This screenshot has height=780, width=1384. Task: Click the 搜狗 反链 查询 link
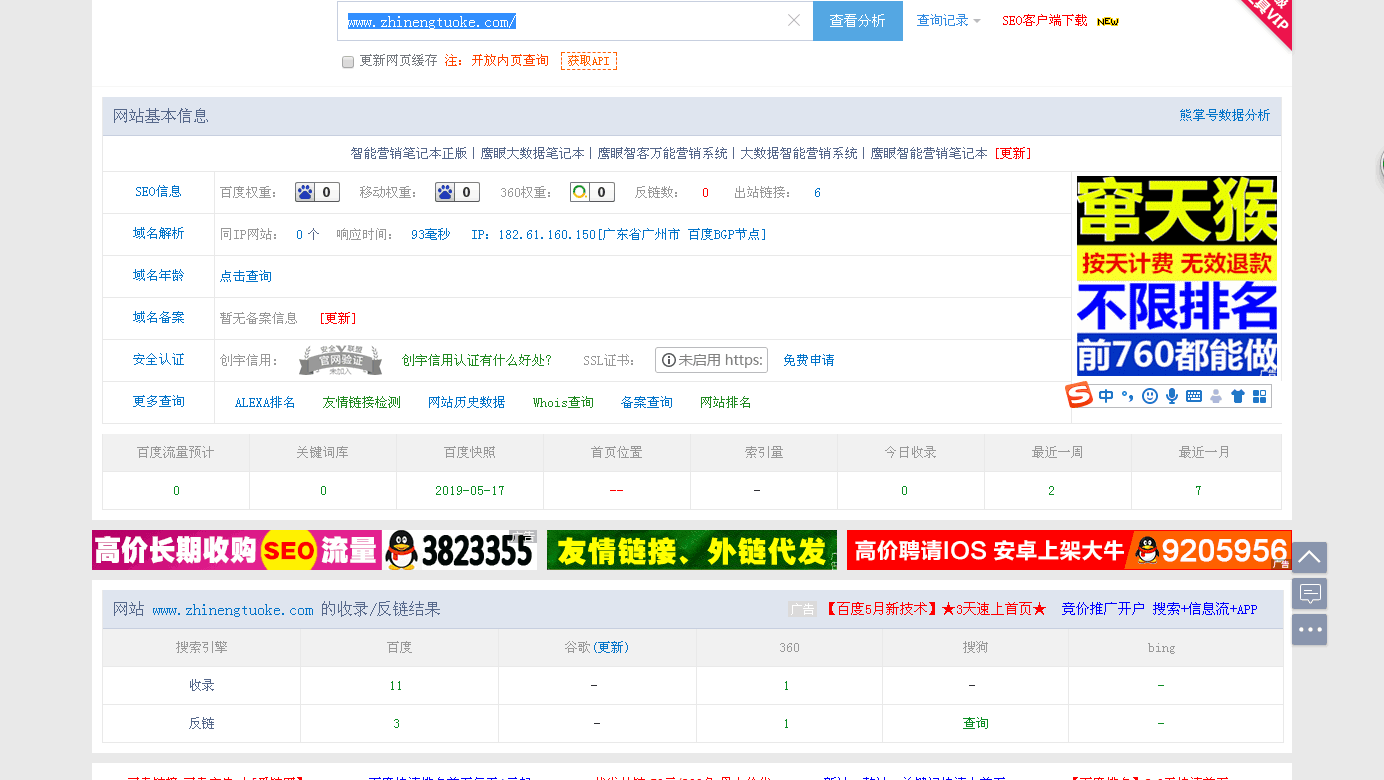coord(975,723)
